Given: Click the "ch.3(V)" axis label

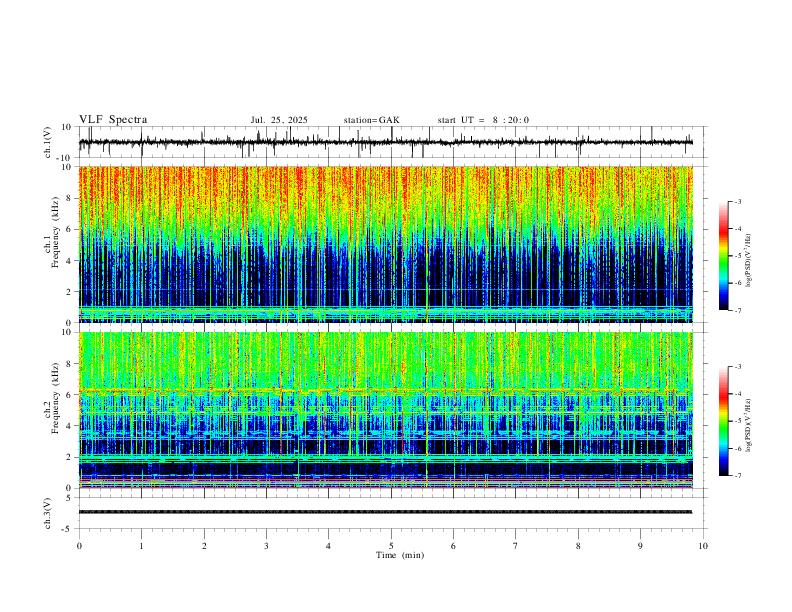Looking at the screenshot, I should pyautogui.click(x=48, y=513).
